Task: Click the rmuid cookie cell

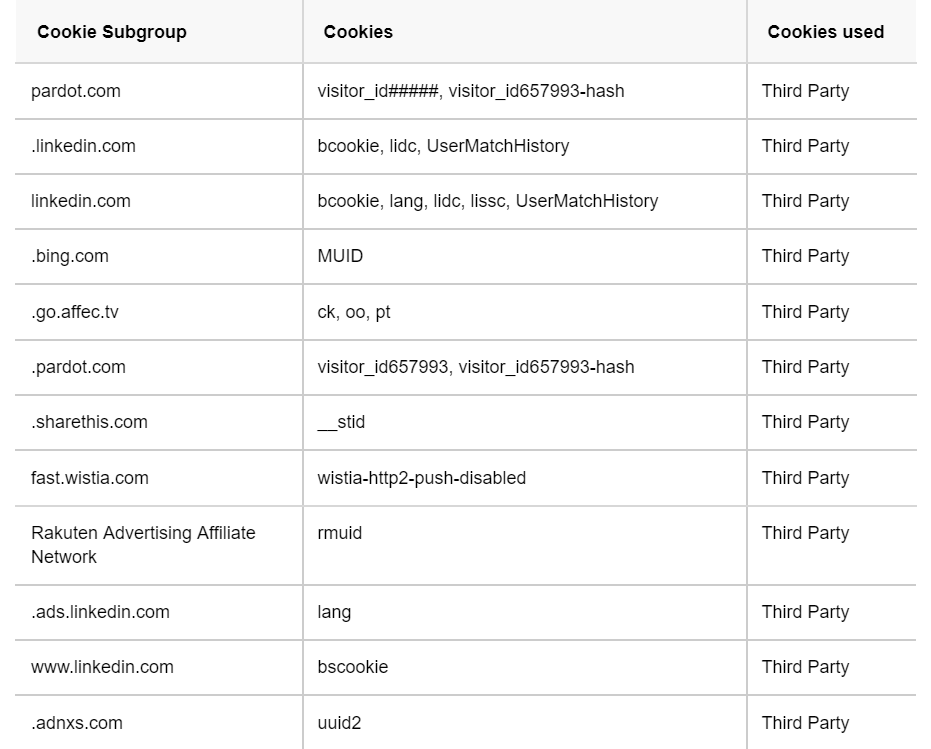Action: point(340,533)
